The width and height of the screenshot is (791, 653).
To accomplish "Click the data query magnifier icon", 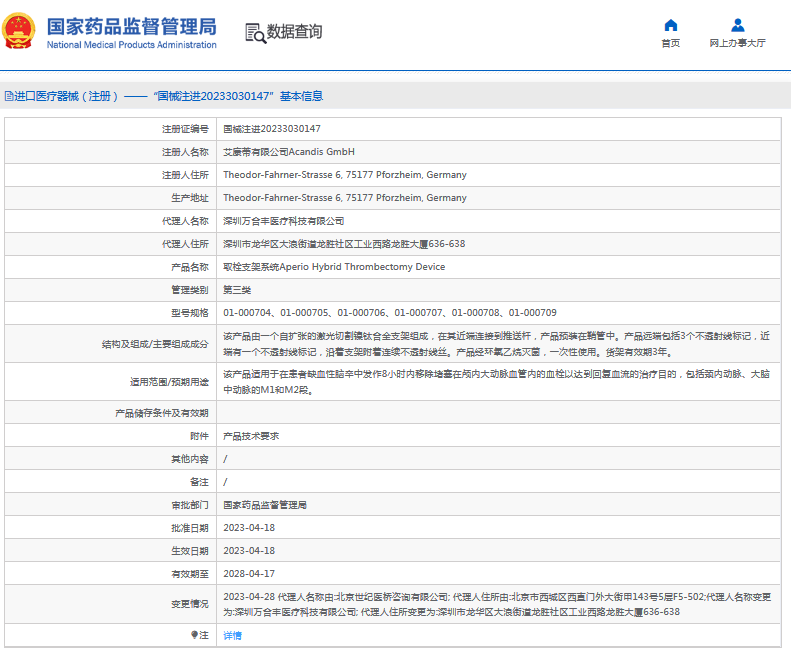I will point(255,33).
